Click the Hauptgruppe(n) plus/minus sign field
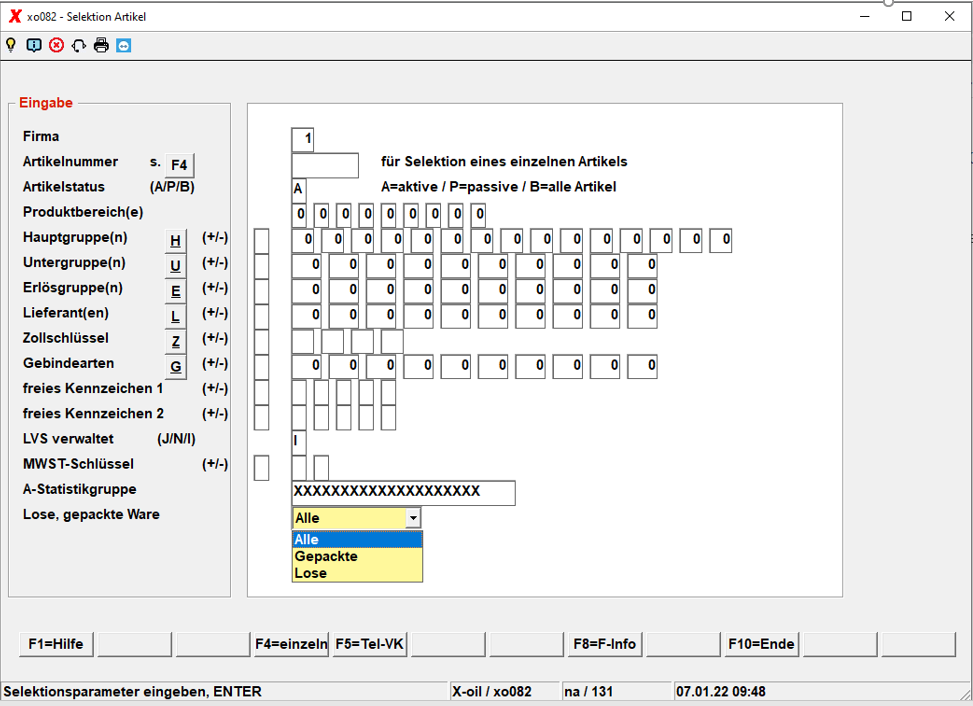 point(261,241)
